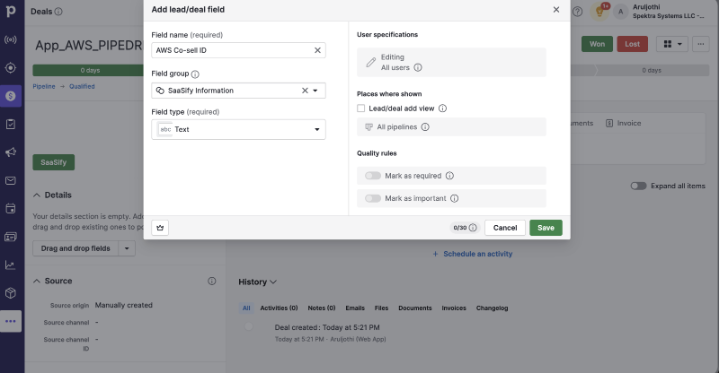Image resolution: width=720 pixels, height=373 pixels.
Task: Toggle Mark as required switch
Action: [373, 176]
